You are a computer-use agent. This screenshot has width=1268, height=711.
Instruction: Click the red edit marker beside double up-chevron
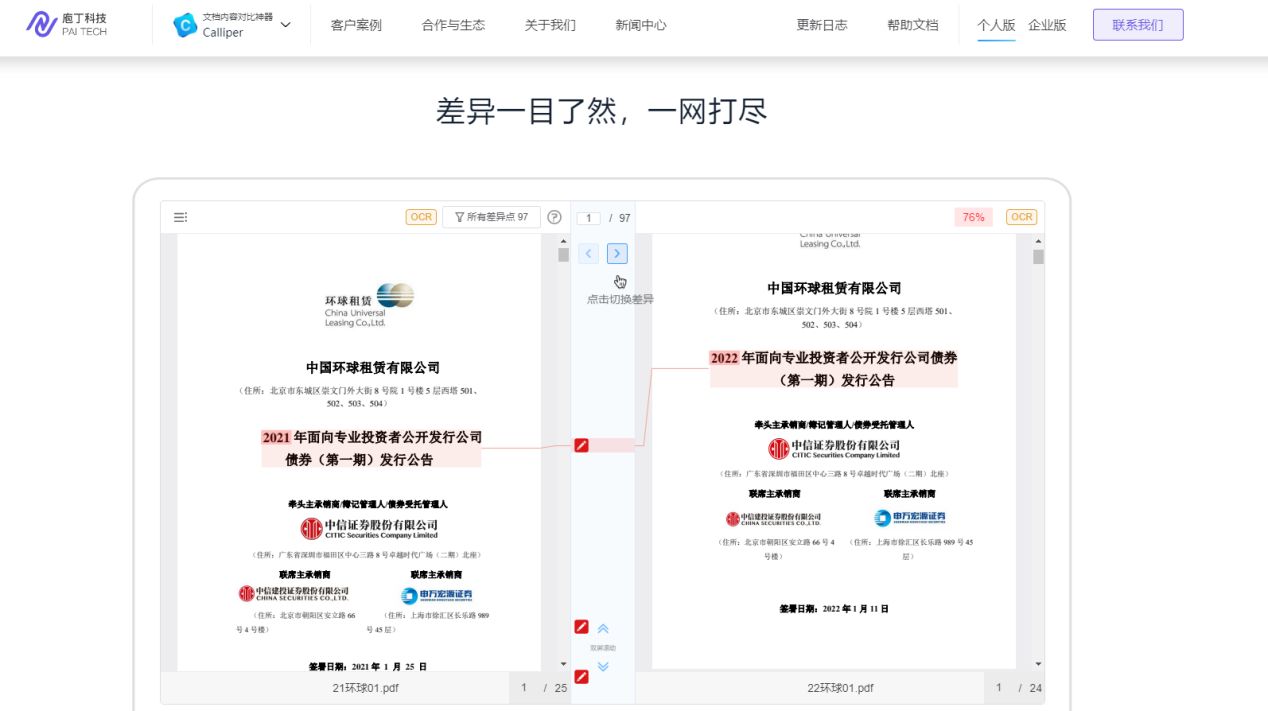(581, 627)
